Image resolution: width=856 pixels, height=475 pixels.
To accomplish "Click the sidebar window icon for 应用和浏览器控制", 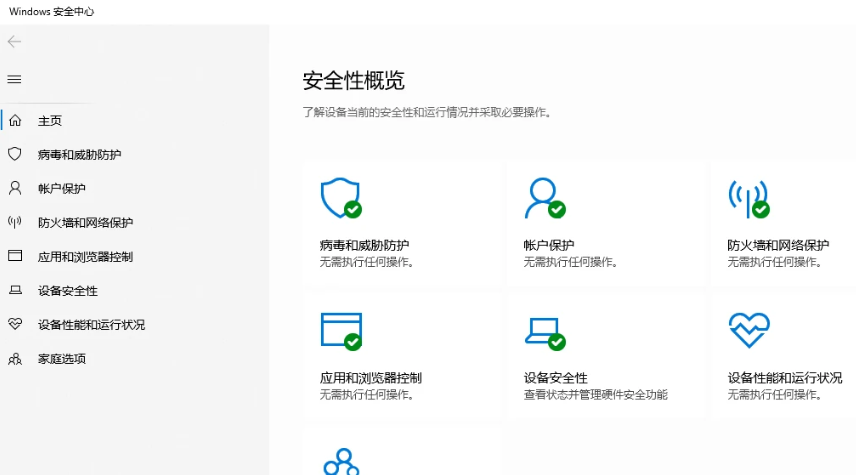I will pyautogui.click(x=15, y=256).
